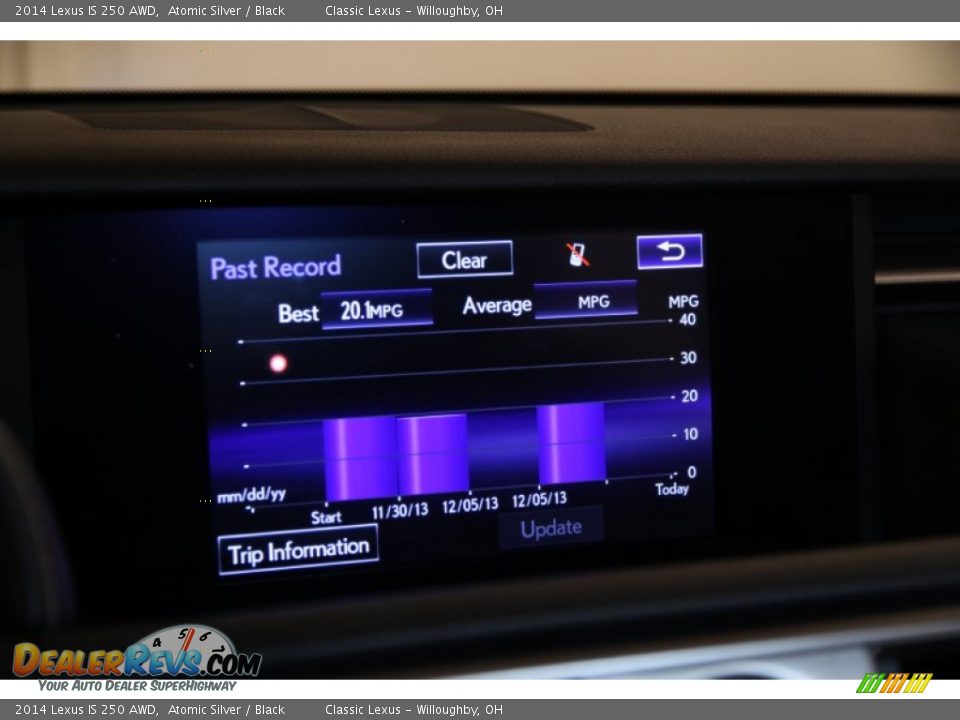The width and height of the screenshot is (960, 720).
Task: Tap the Start label on the date axis
Action: pos(326,517)
